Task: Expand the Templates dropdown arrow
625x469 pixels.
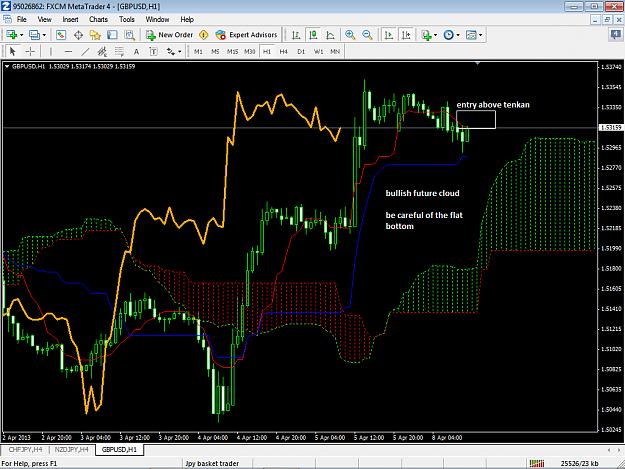Action: click(481, 35)
